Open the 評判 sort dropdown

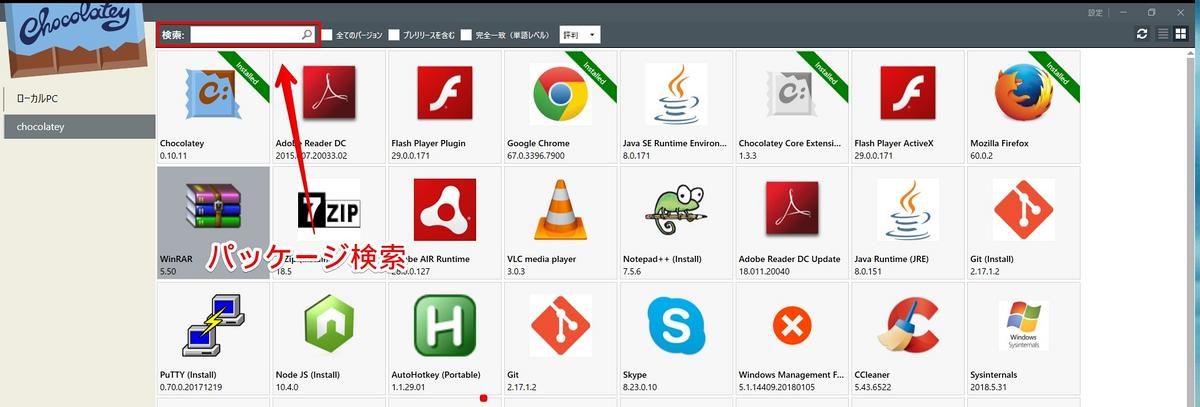click(580, 35)
